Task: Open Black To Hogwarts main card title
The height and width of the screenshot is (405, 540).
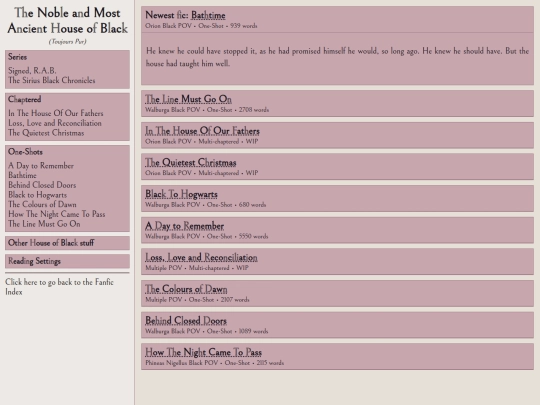Action: [x=181, y=194]
